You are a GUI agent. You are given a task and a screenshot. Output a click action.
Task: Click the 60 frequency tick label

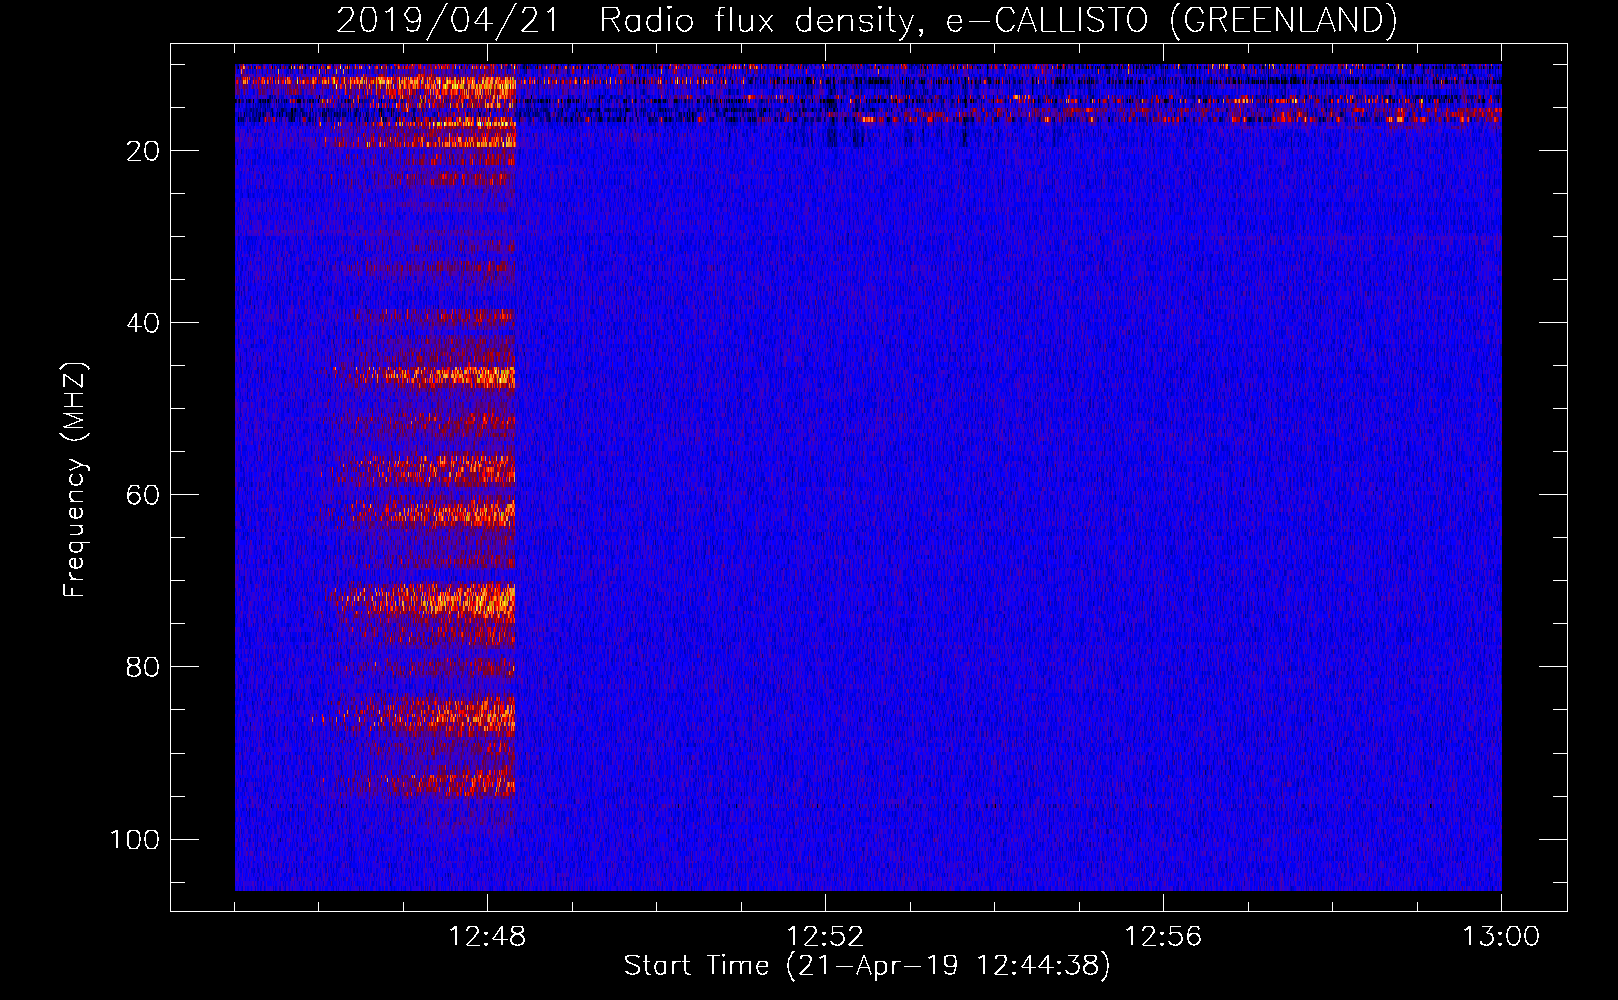coord(143,495)
